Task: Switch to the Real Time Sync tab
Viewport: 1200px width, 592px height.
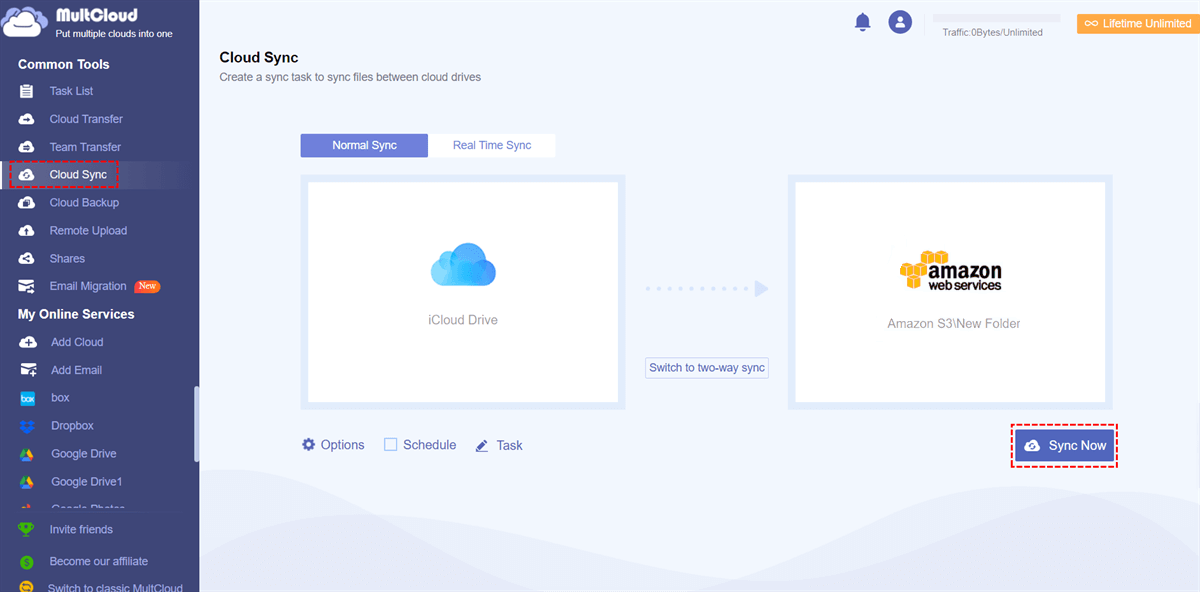Action: pos(492,145)
